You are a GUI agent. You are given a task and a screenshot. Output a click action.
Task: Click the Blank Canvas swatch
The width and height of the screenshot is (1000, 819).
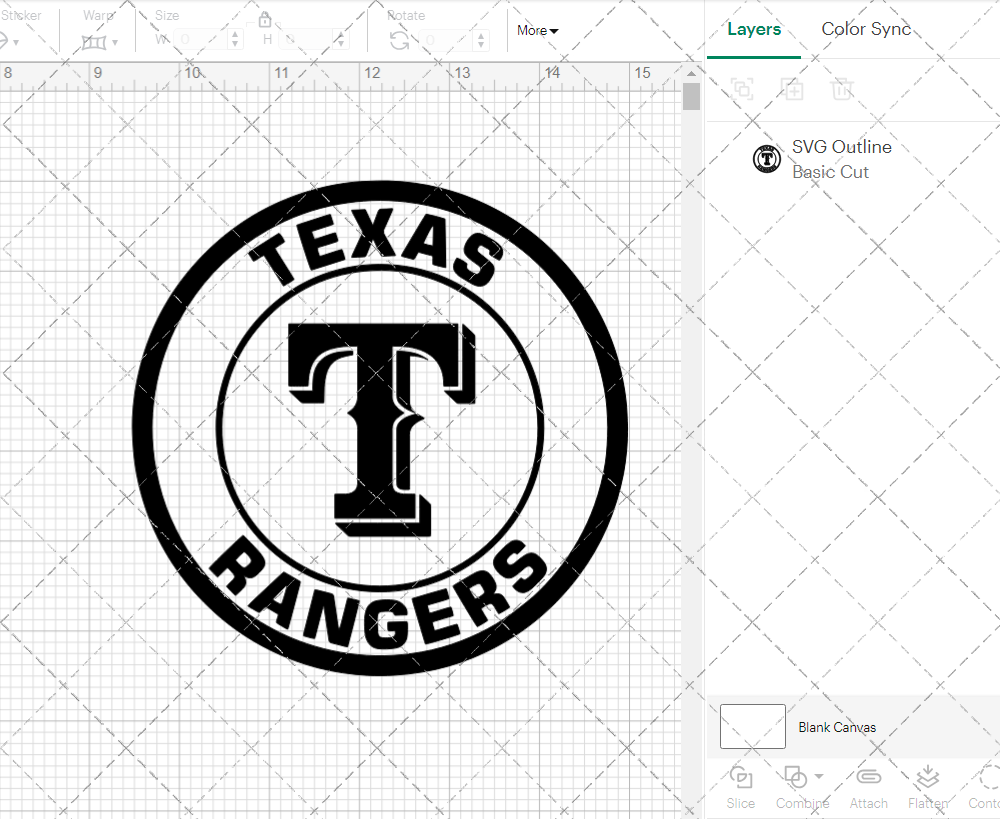pyautogui.click(x=752, y=727)
